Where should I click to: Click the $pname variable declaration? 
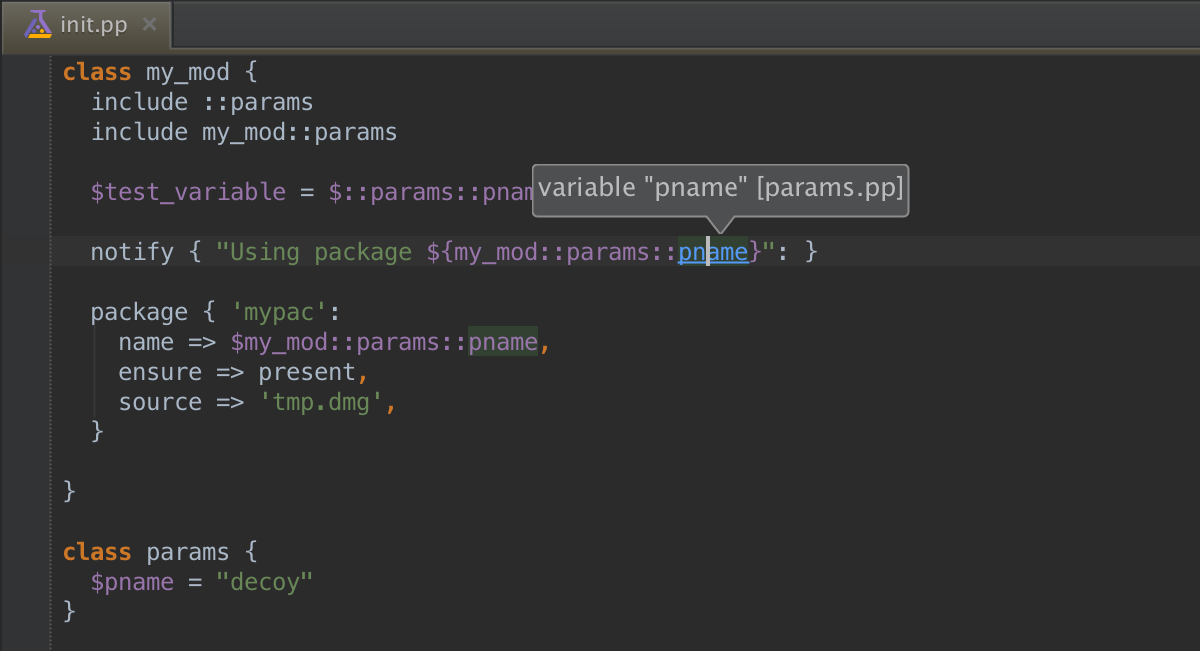tap(132, 582)
